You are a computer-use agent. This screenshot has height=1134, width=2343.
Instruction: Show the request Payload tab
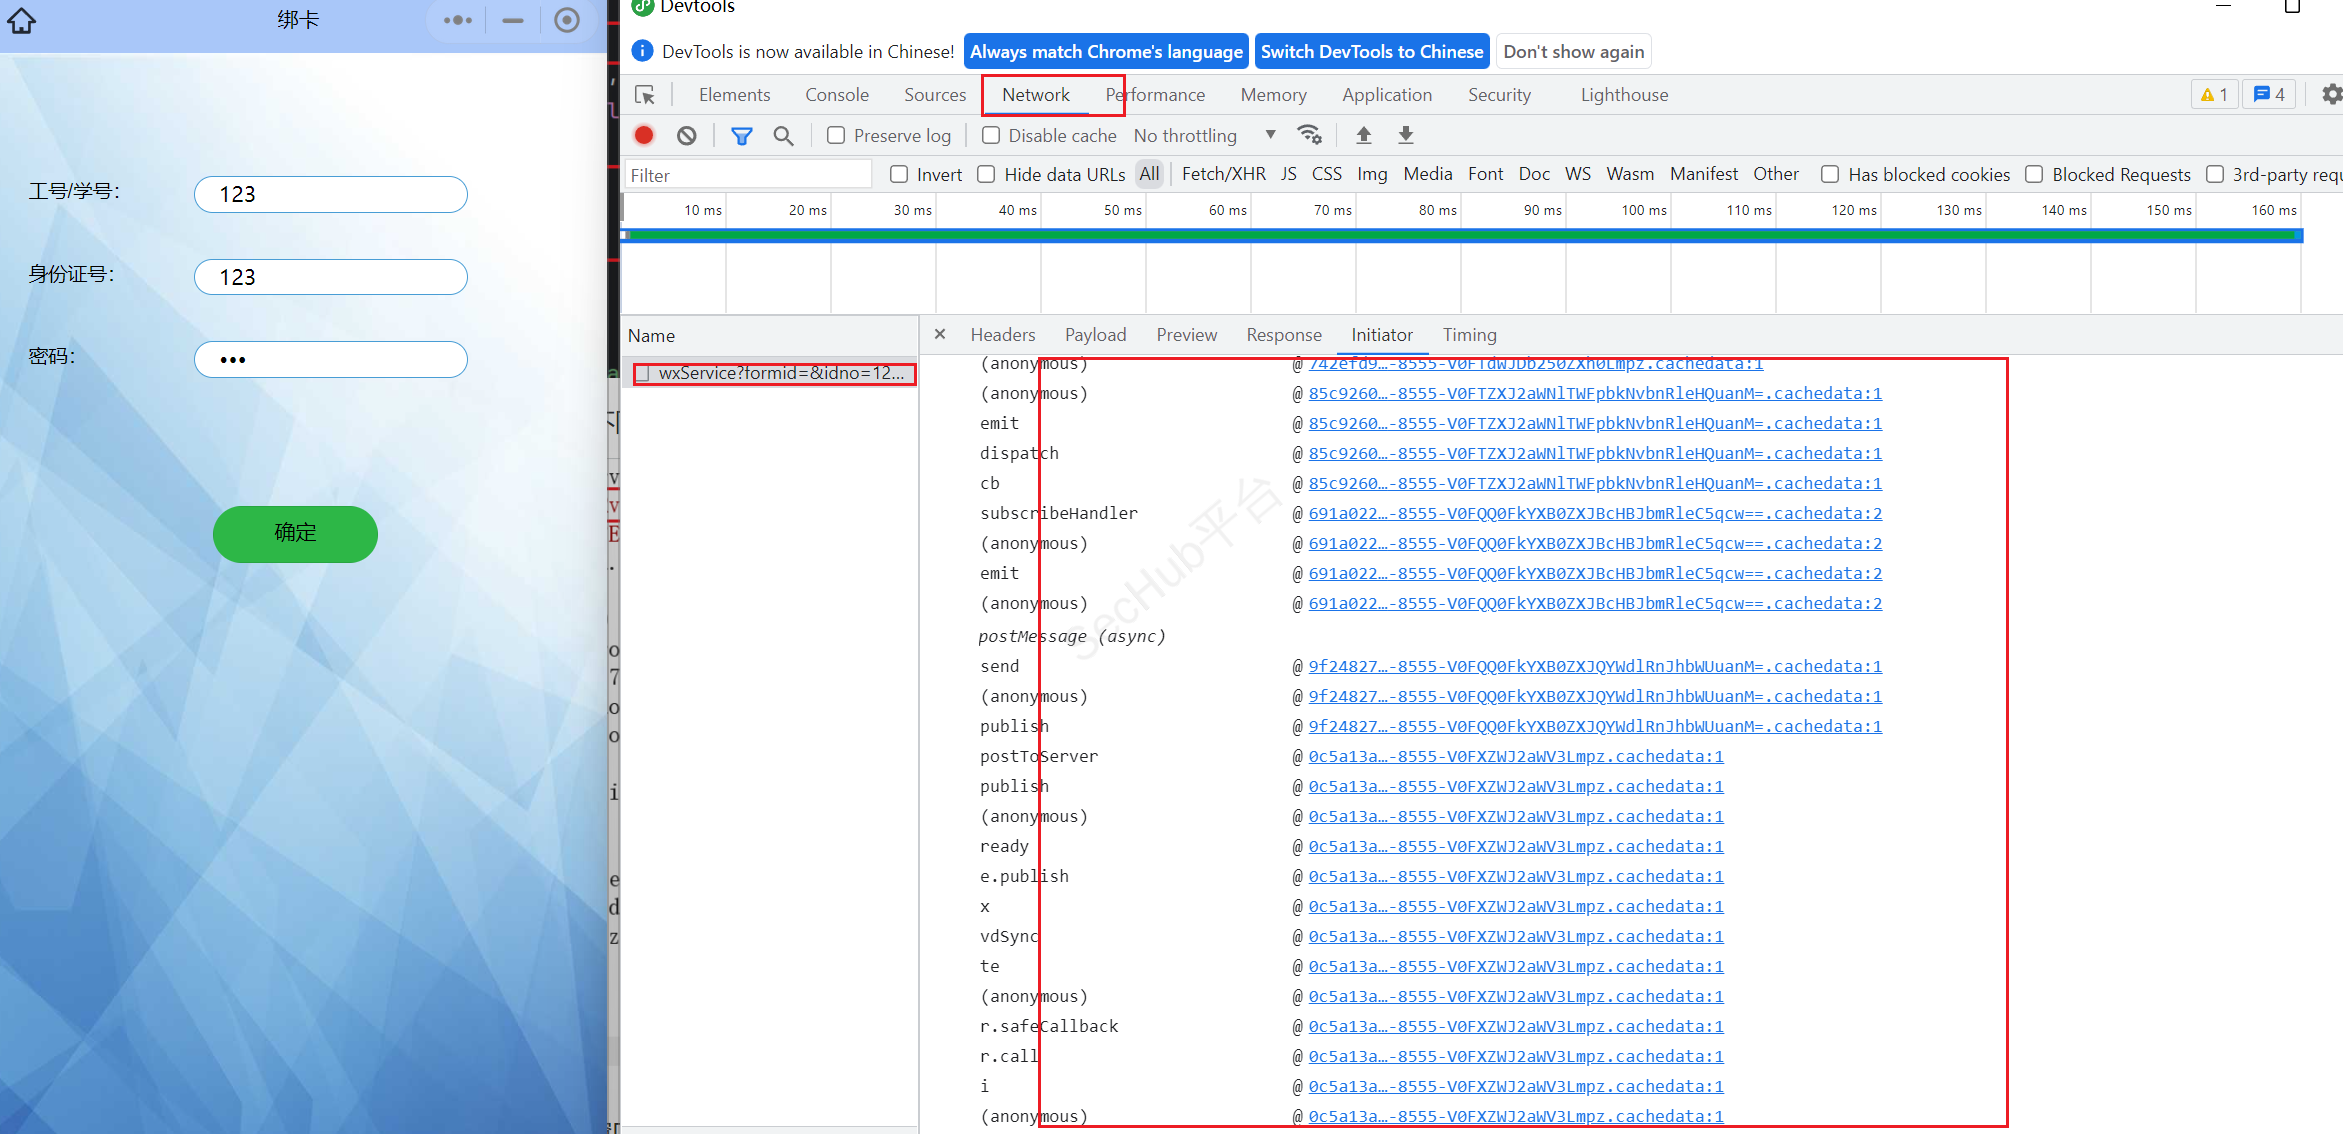point(1095,335)
